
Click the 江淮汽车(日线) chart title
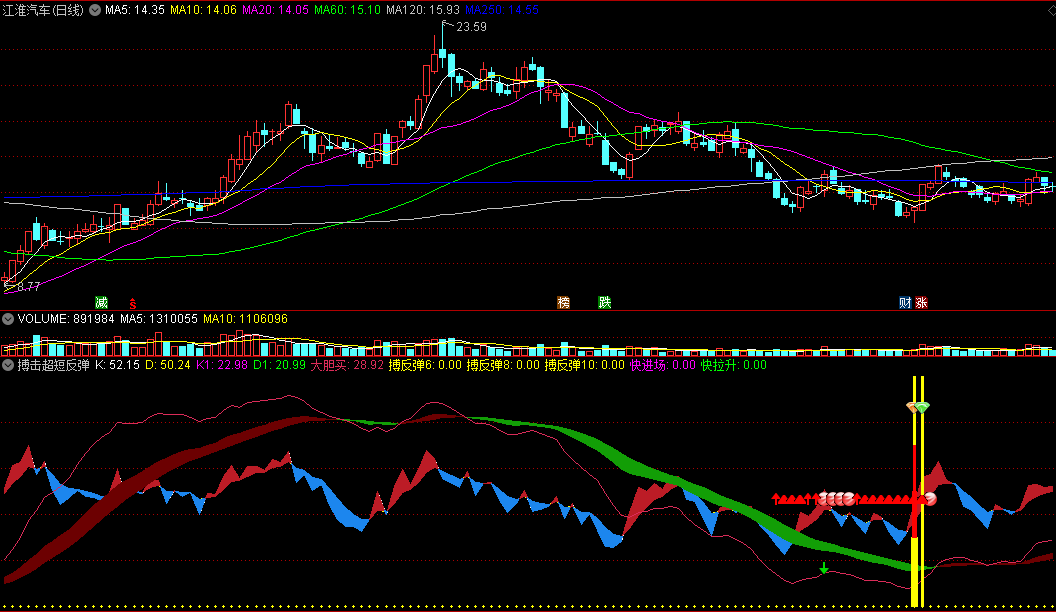click(44, 10)
